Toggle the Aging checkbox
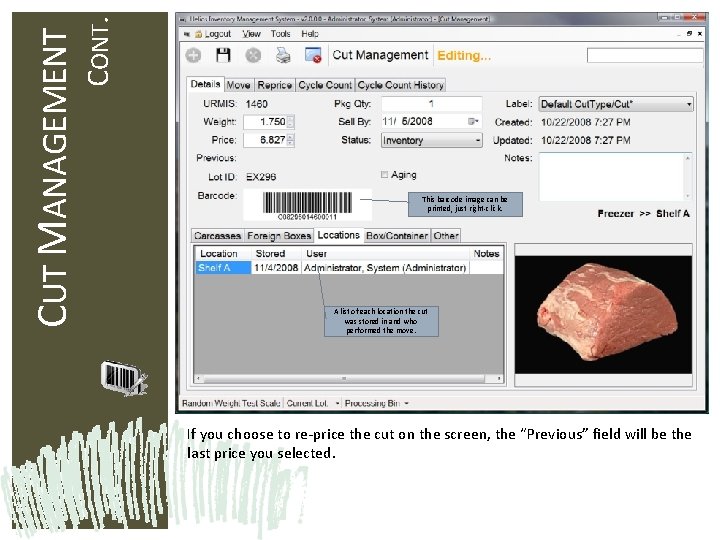This screenshot has height=540, width=720. tap(384, 175)
